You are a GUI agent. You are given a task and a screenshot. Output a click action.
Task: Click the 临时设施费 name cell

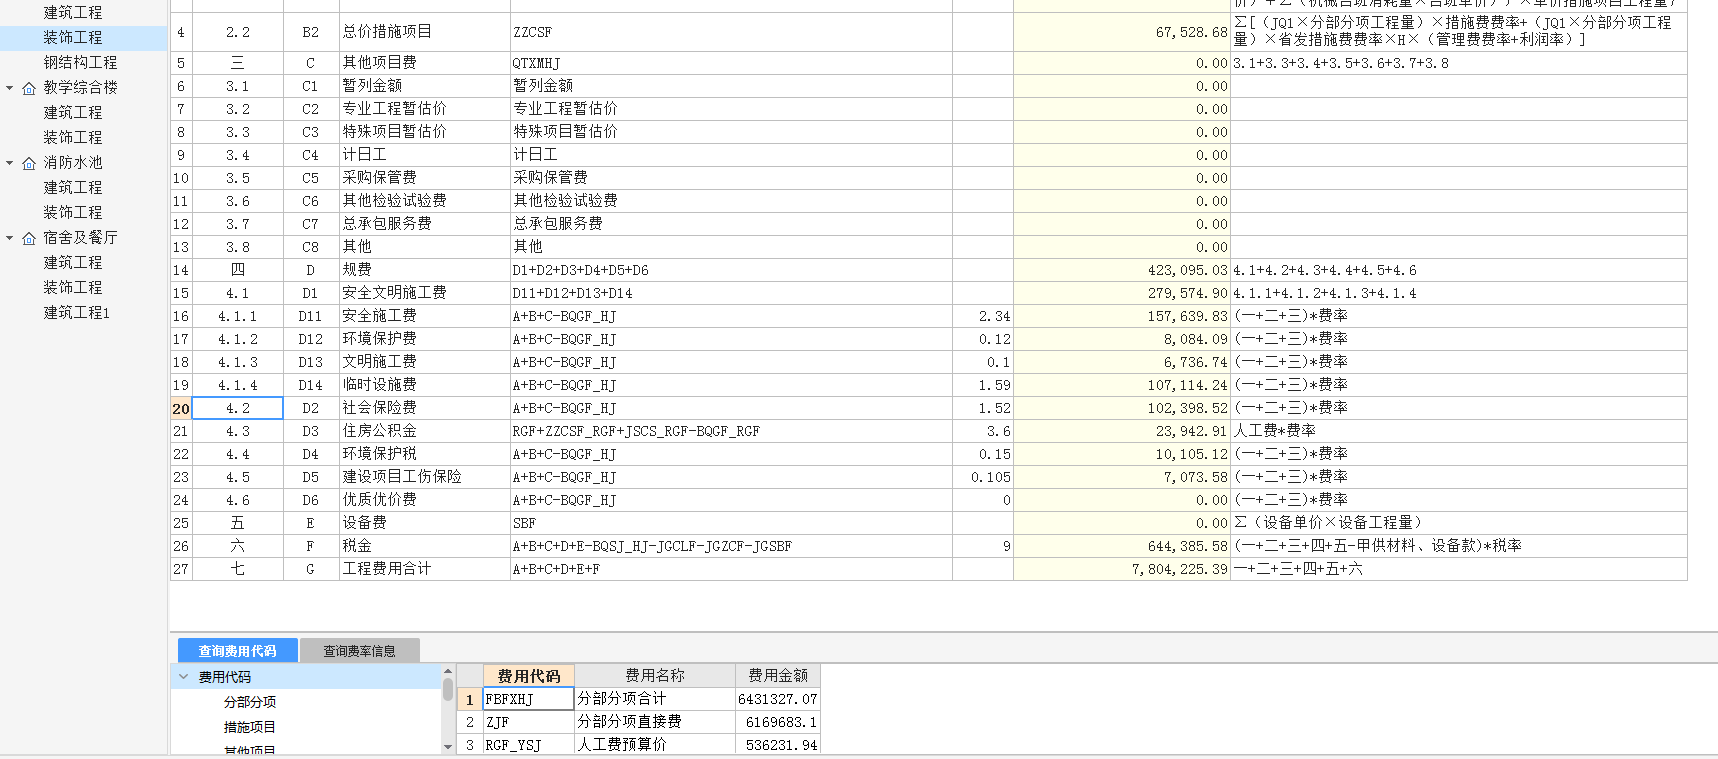pos(424,385)
